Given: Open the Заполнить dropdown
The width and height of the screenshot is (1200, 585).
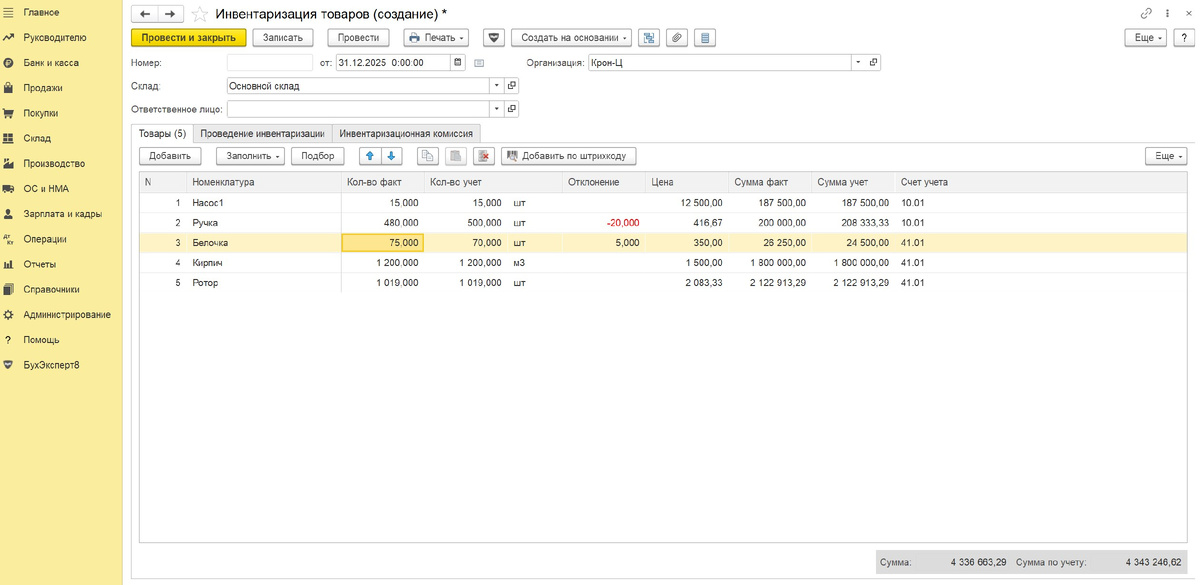Looking at the screenshot, I should 250,156.
